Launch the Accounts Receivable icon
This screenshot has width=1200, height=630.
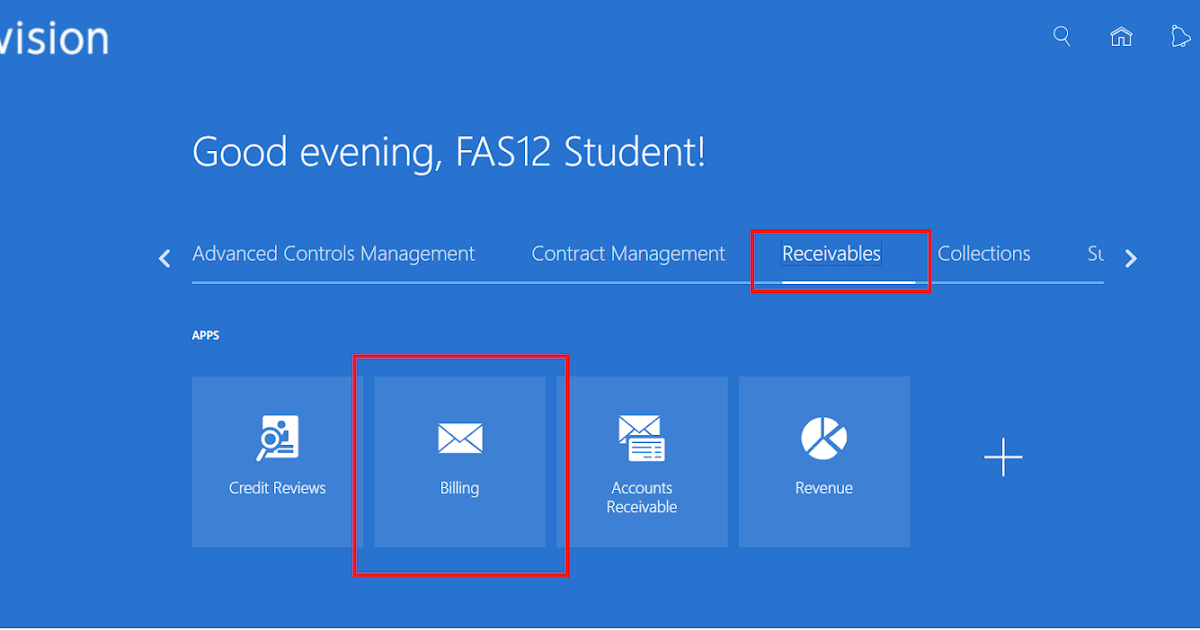641,438
